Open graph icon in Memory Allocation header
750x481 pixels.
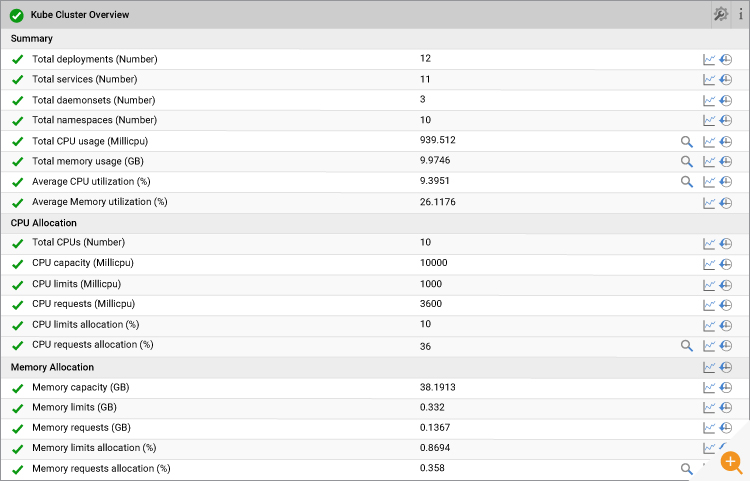[708, 367]
